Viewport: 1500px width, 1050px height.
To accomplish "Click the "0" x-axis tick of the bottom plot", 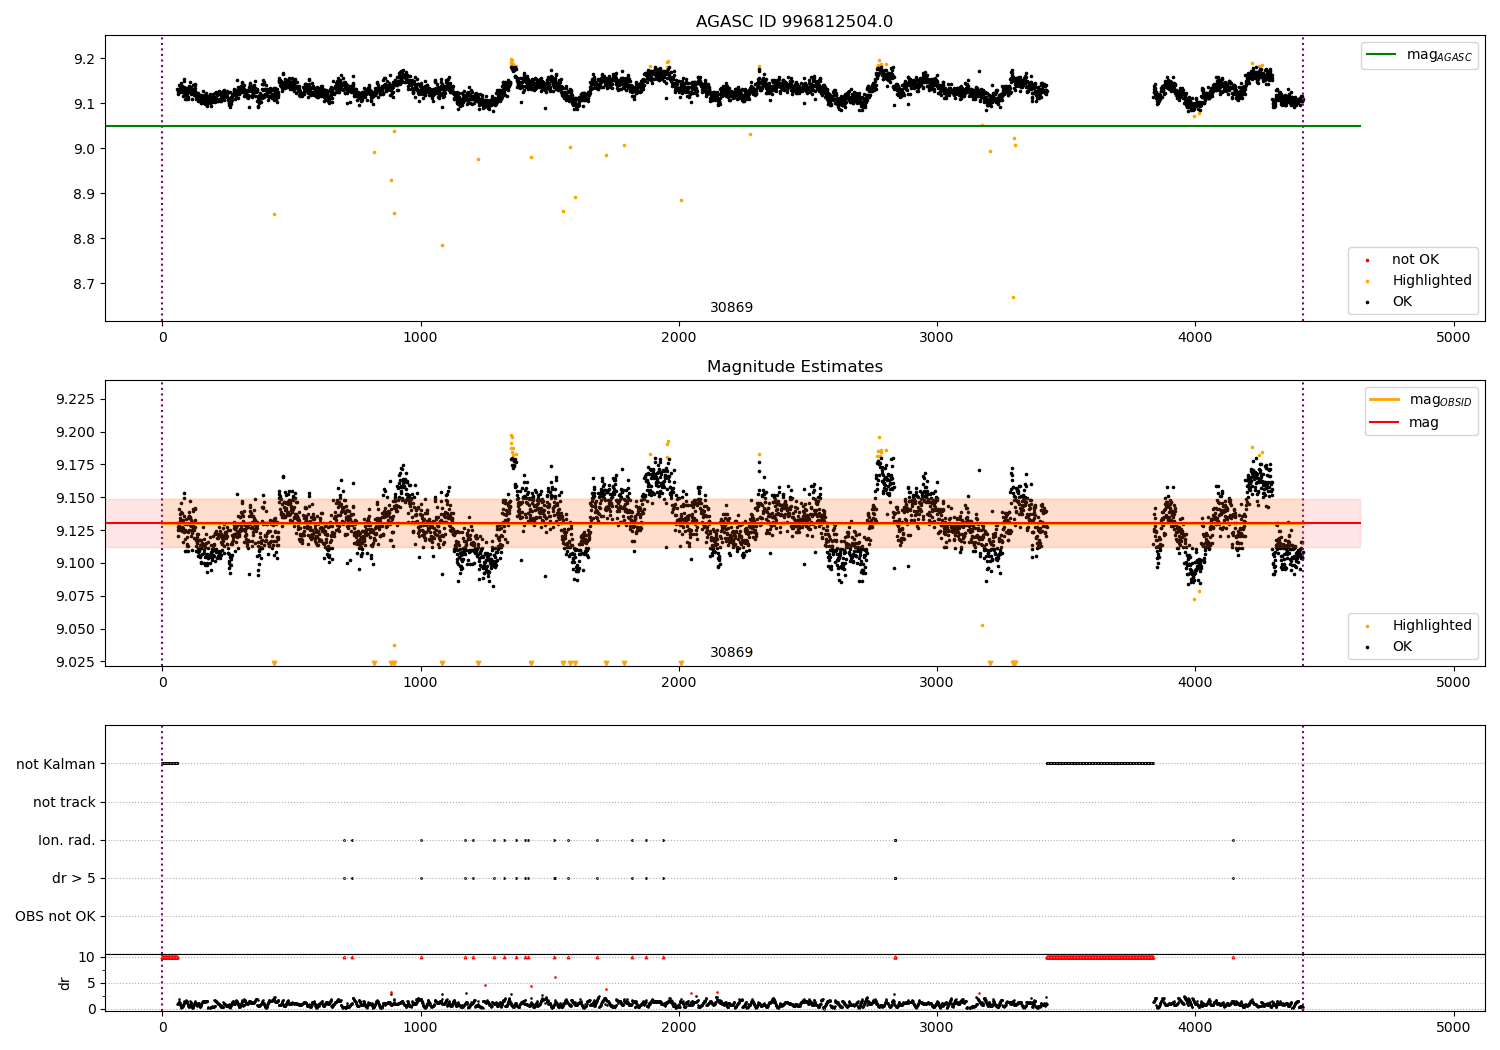I will (162, 1027).
